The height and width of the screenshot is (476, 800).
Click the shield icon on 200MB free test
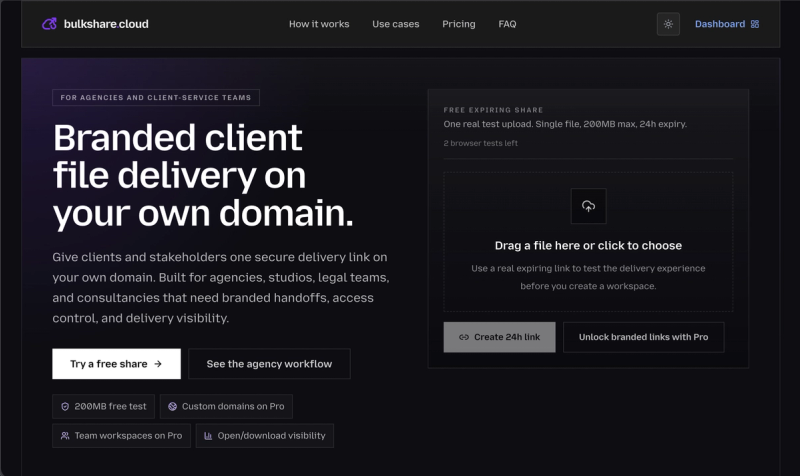[x=65, y=407]
